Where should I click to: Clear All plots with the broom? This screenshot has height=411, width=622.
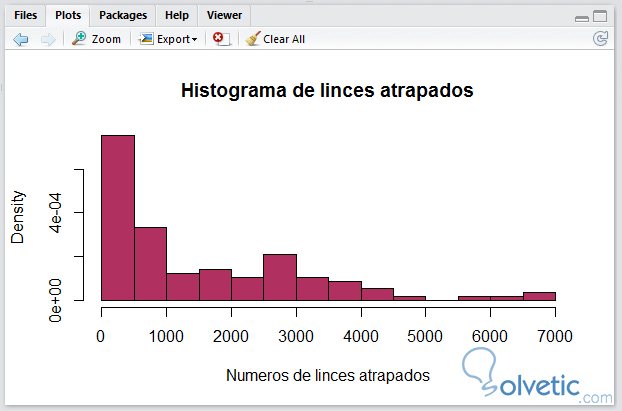(x=275, y=39)
